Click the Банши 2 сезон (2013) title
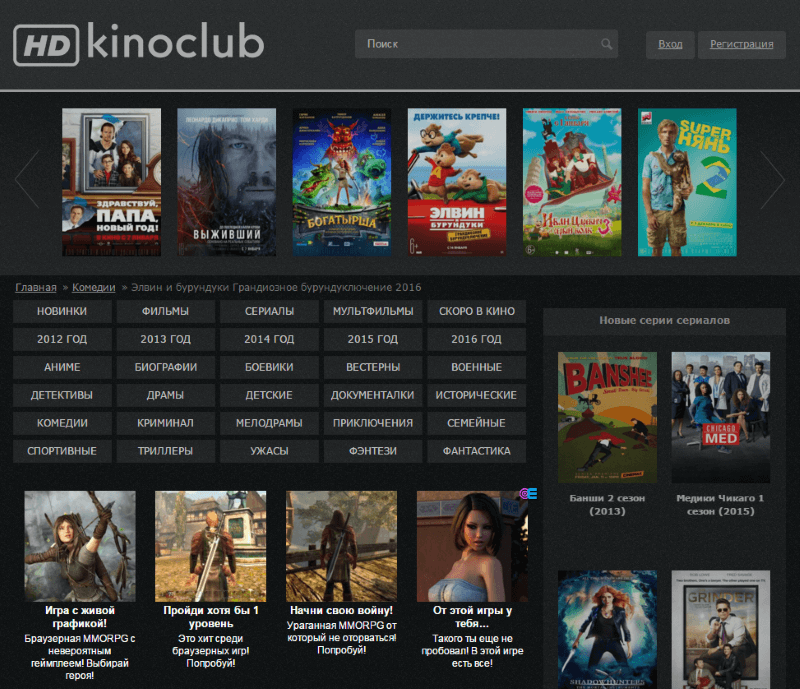Viewport: 800px width, 689px height. (607, 505)
